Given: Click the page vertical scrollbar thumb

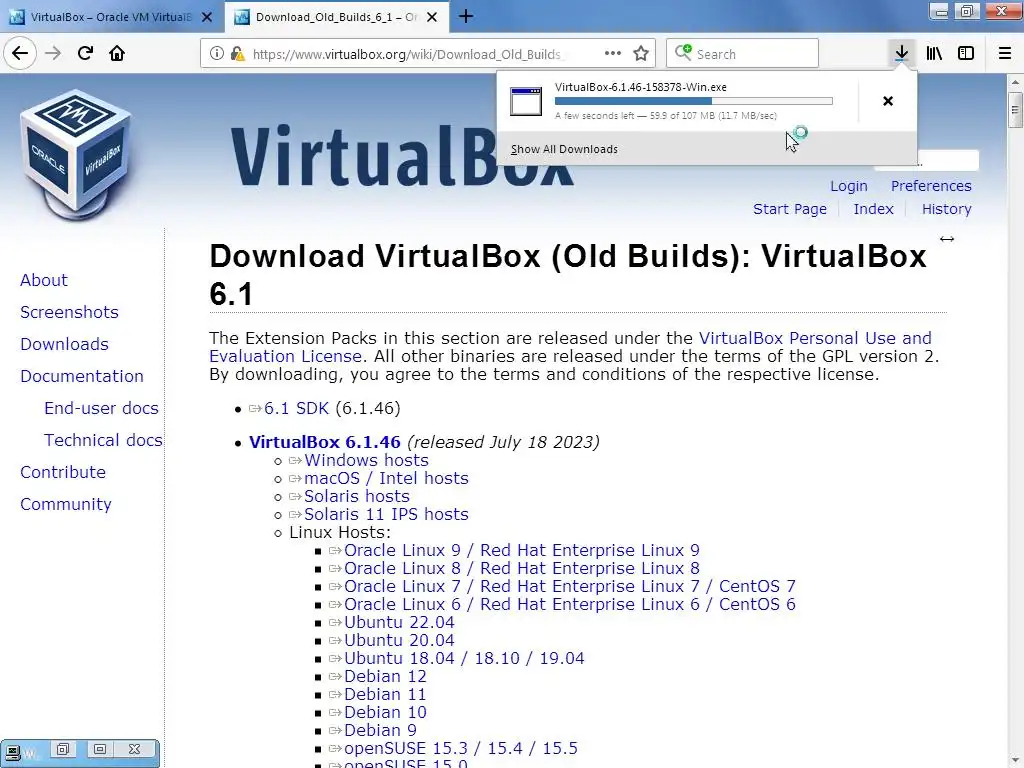Looking at the screenshot, I should [x=1015, y=109].
